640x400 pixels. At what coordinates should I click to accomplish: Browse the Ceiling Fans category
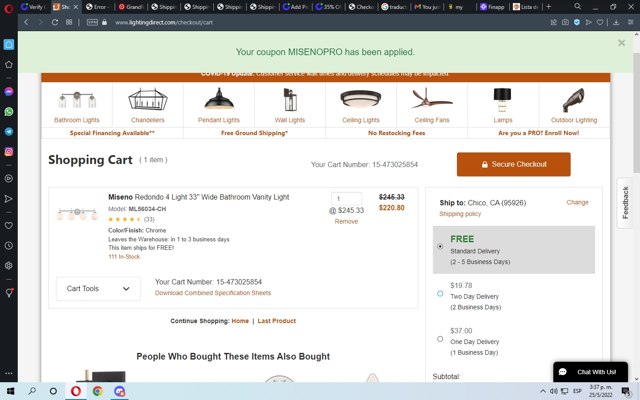click(x=432, y=106)
